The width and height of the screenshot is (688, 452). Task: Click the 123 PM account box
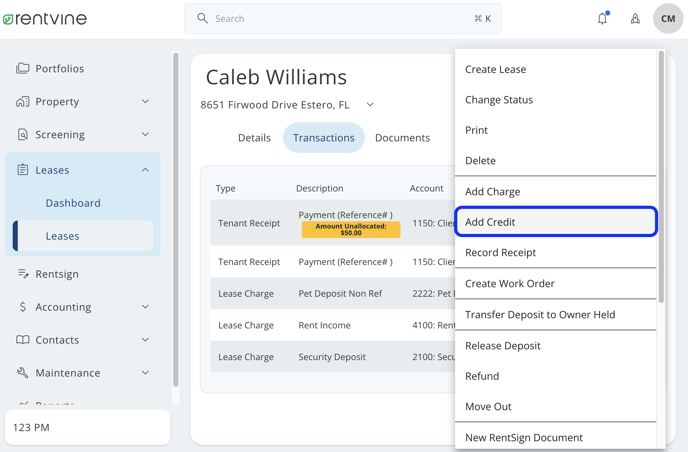tap(87, 427)
